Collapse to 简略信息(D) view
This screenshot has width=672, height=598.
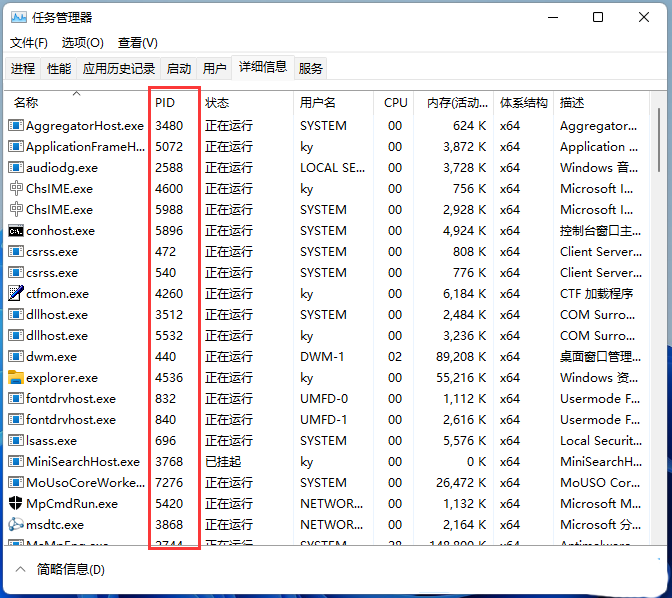60,570
